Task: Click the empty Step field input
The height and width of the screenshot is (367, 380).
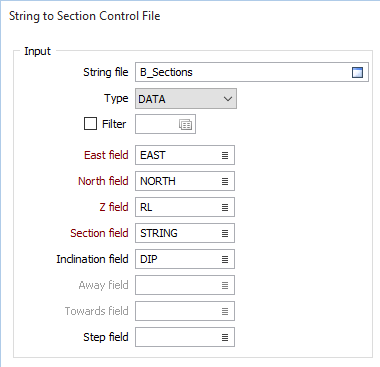Action: coord(185,337)
